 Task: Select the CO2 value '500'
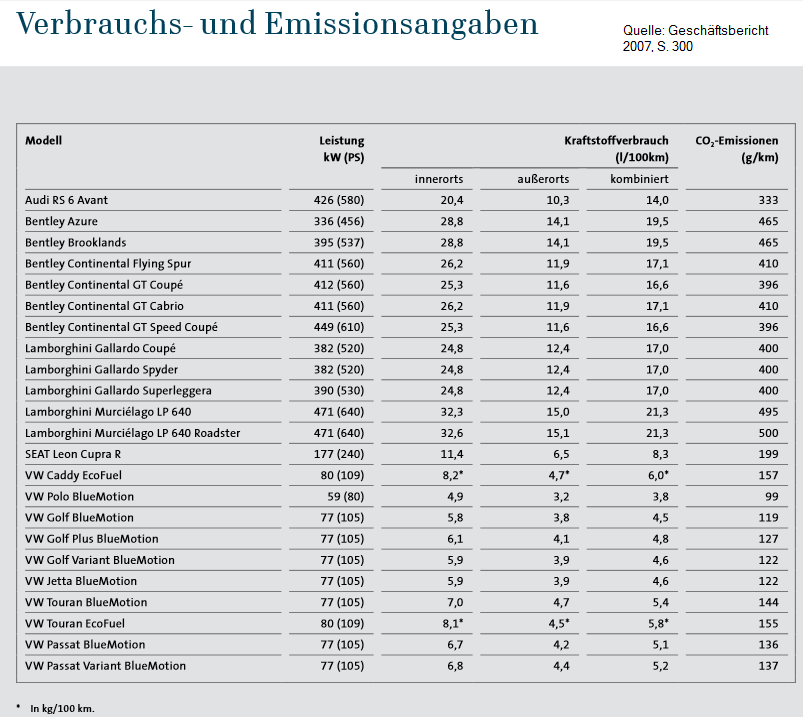(x=768, y=433)
